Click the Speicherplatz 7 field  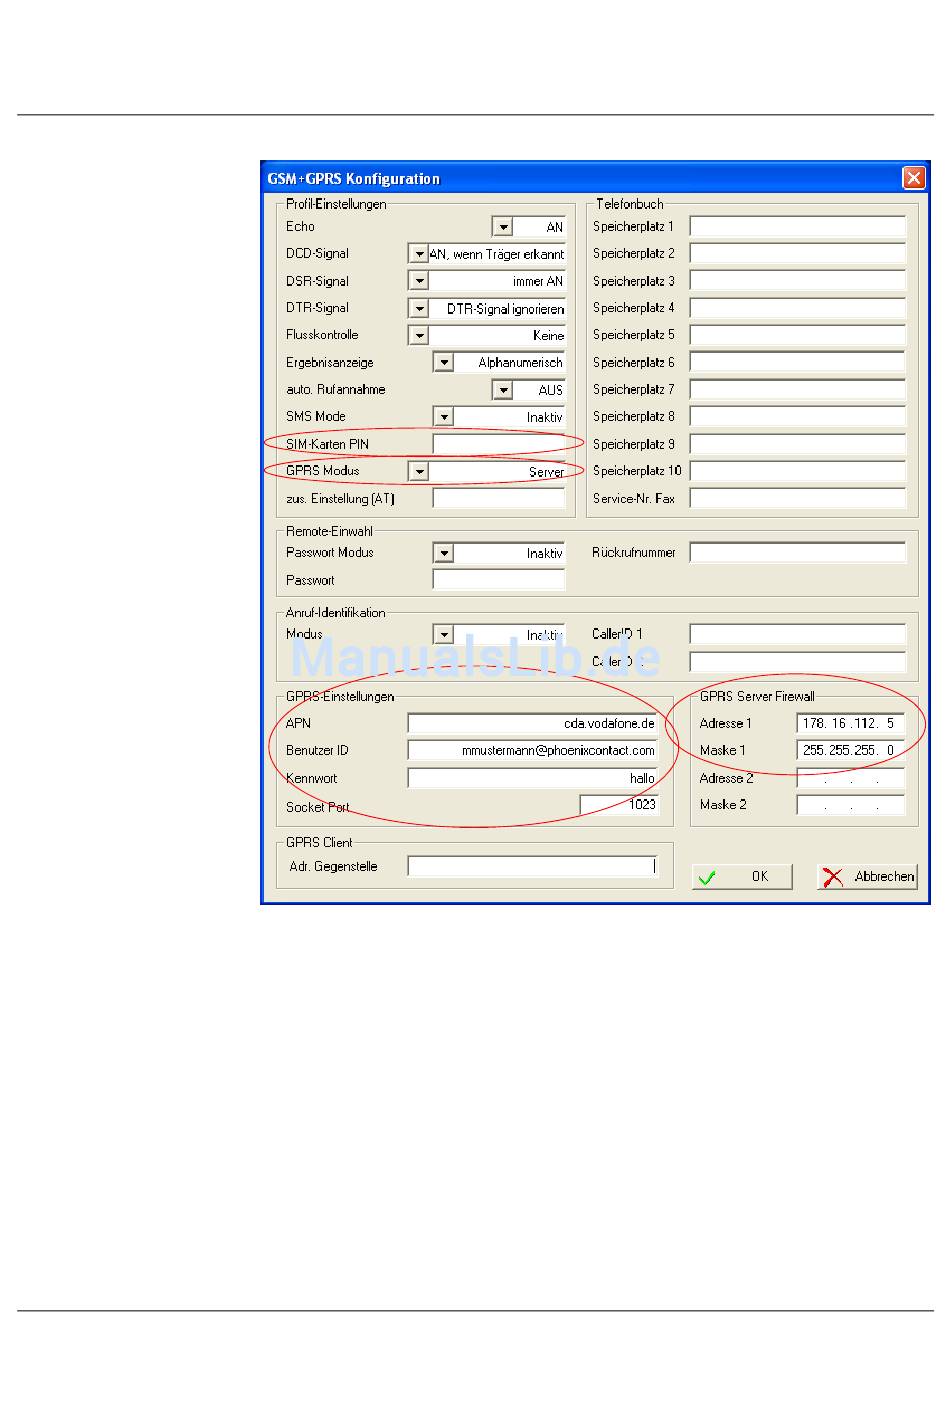[797, 390]
